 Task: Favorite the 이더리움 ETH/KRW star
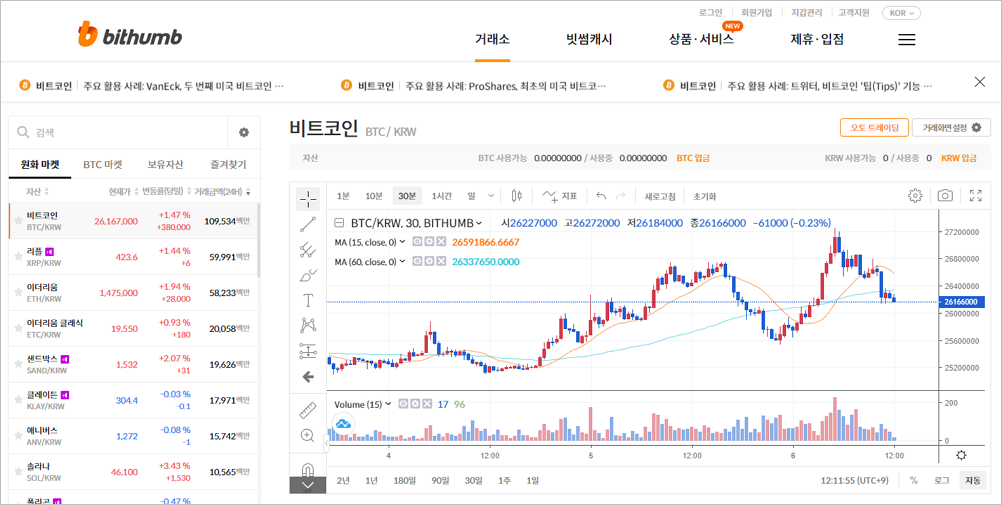(x=19, y=292)
